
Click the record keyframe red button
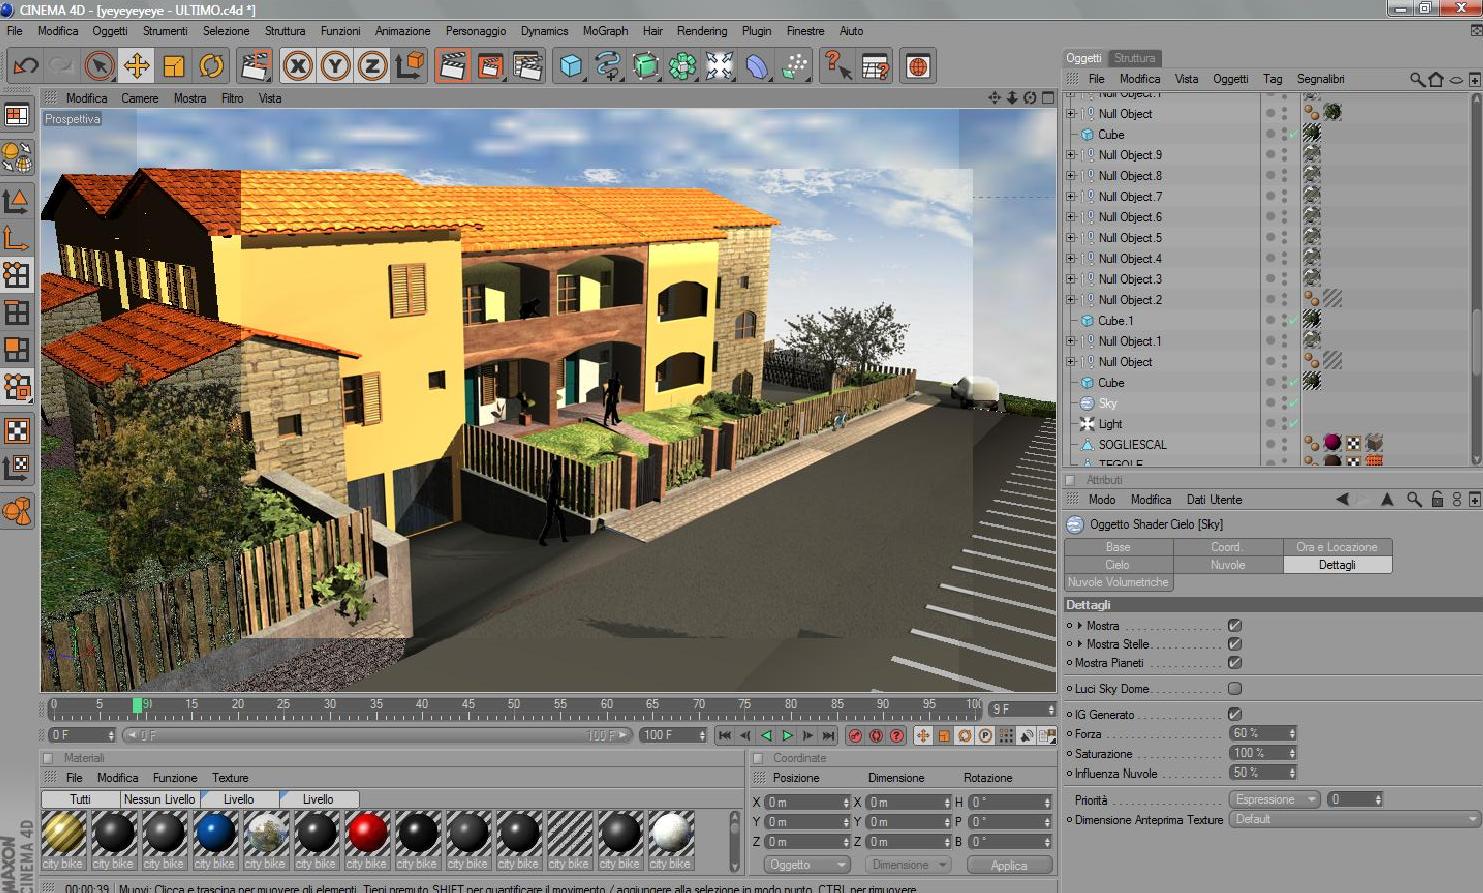click(x=855, y=736)
